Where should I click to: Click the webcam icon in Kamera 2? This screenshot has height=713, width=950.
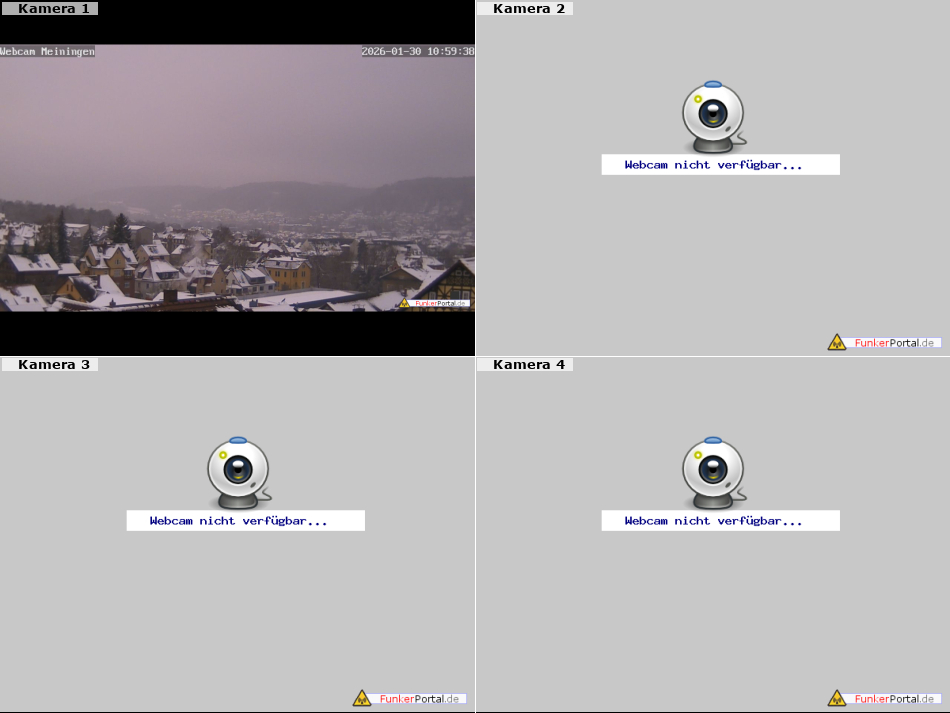coord(712,116)
